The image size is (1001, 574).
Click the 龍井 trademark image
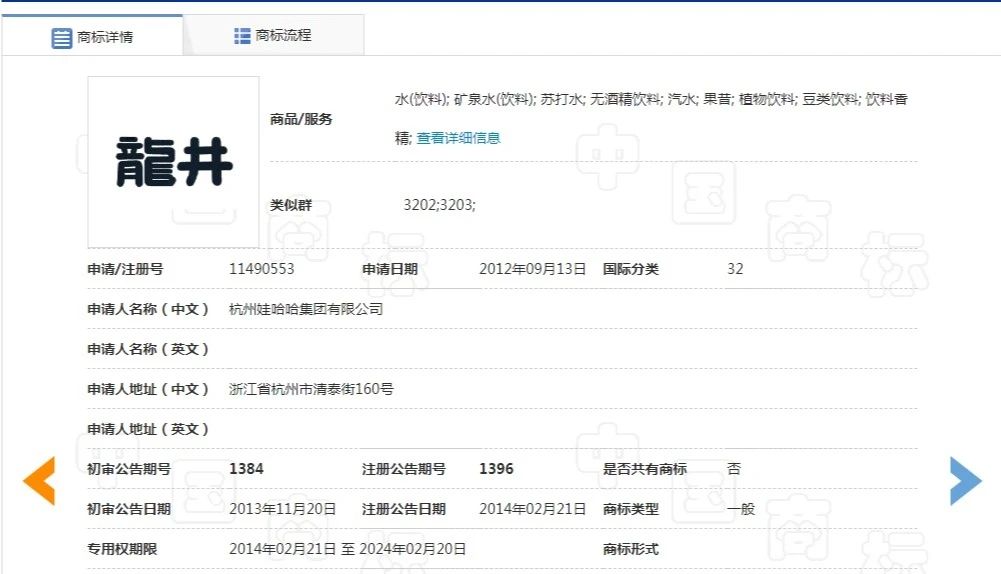173,162
